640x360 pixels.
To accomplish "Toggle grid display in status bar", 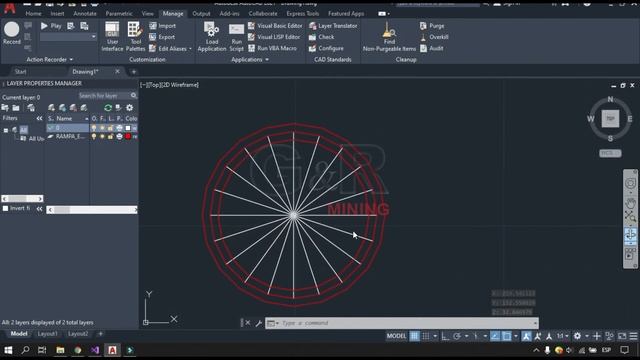I will (414, 336).
